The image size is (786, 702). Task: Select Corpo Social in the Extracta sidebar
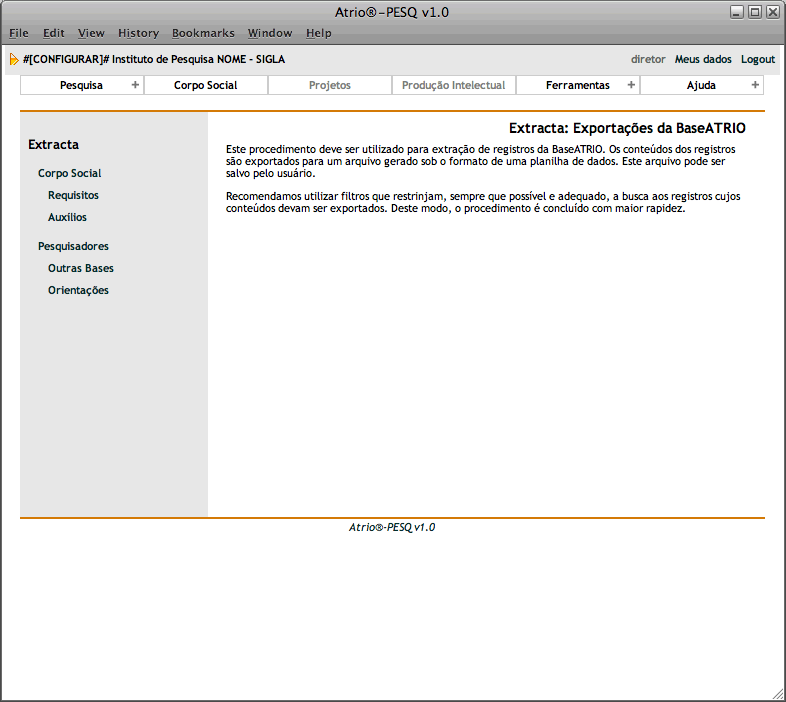(69, 173)
